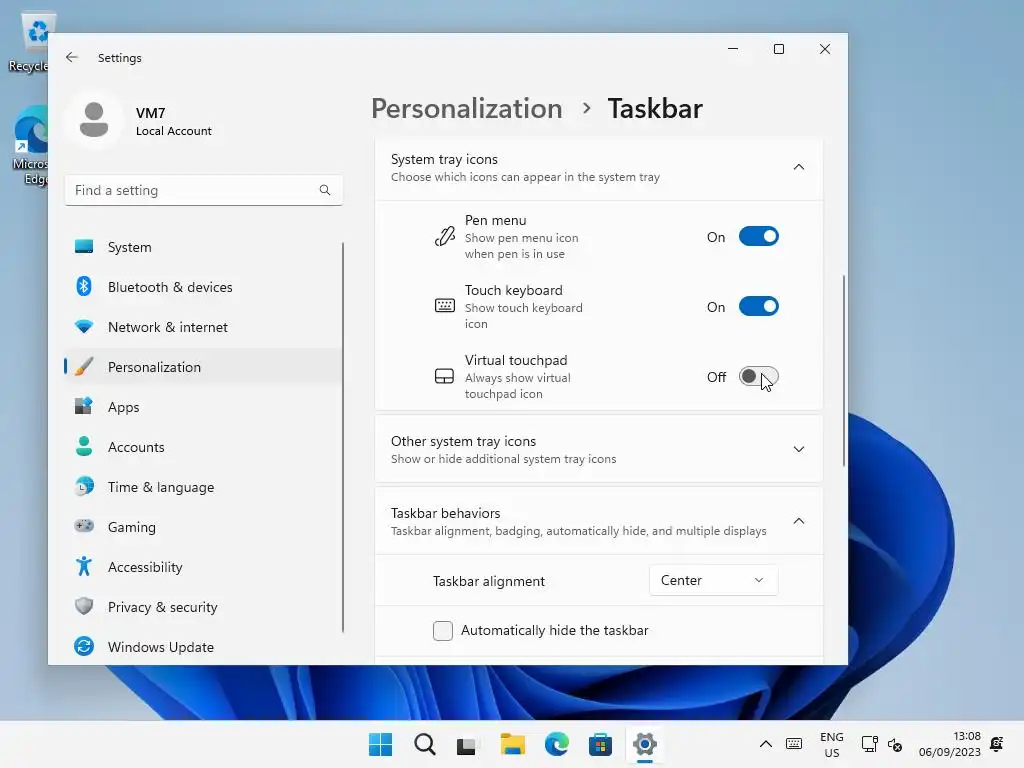Open Task View on the taskbar
1024x768 pixels.
click(468, 744)
